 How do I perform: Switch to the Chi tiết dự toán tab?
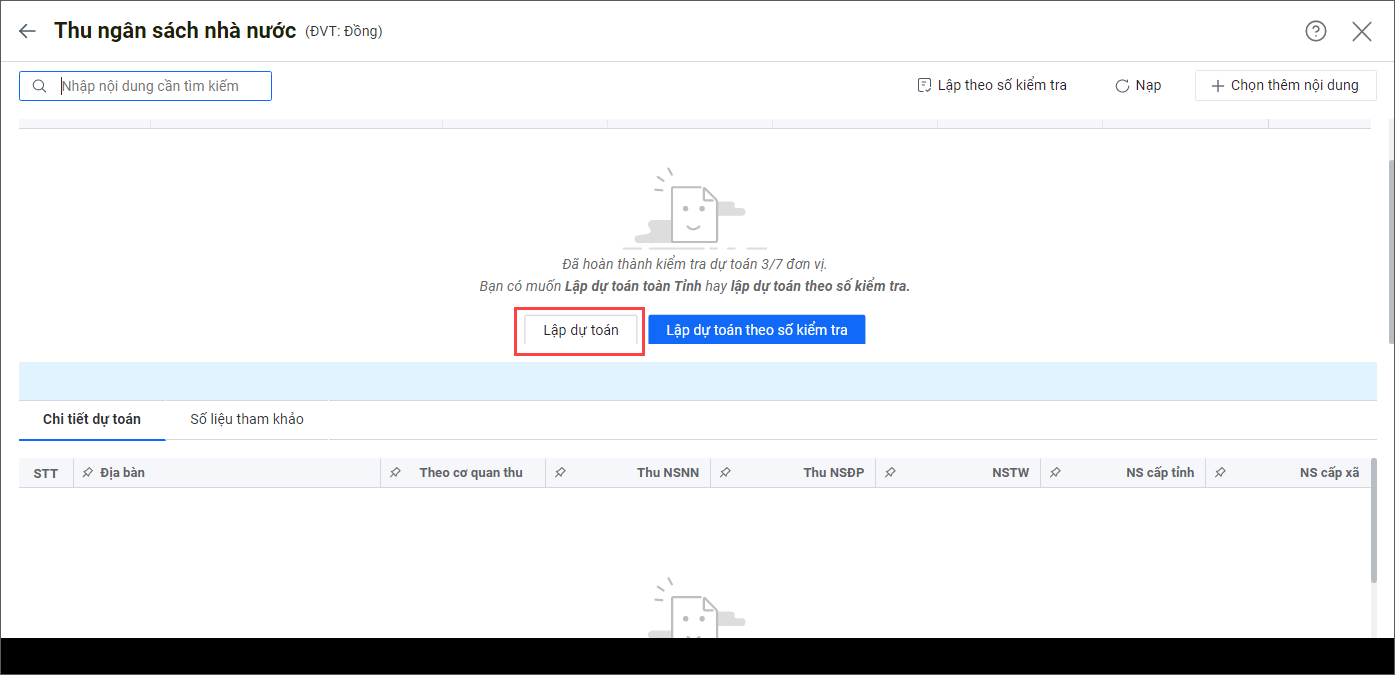click(x=92, y=419)
